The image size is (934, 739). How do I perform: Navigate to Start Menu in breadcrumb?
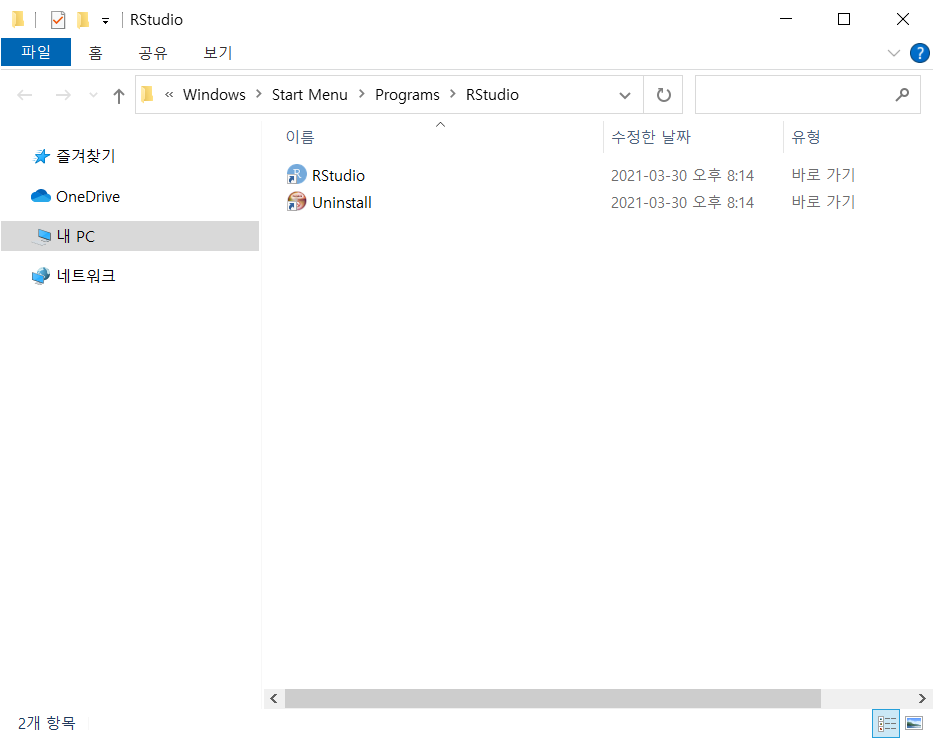[x=309, y=95]
